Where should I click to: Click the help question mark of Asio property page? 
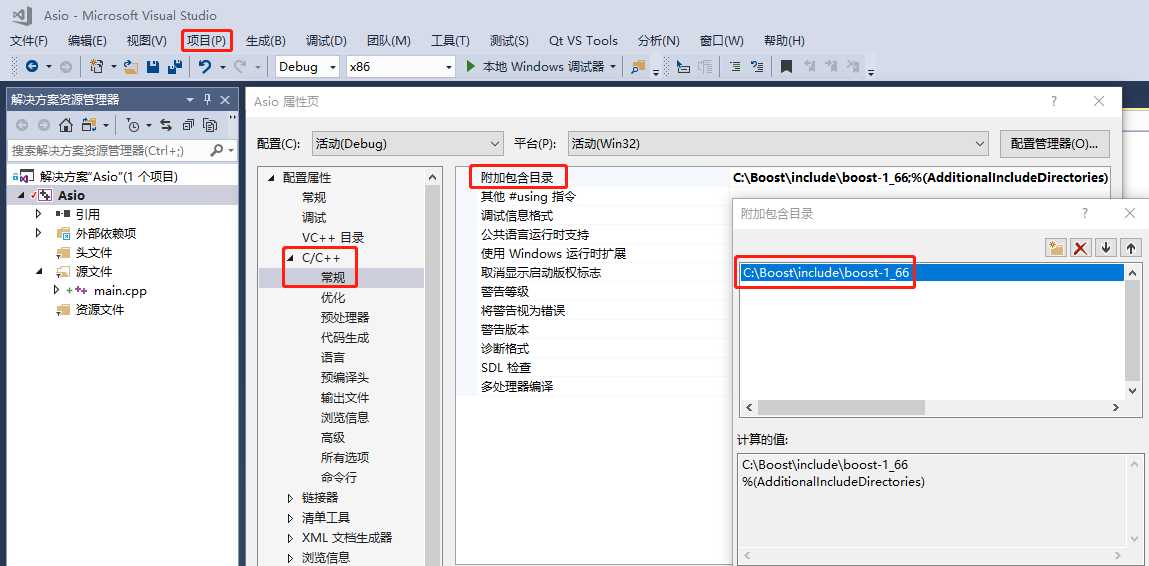point(1054,102)
